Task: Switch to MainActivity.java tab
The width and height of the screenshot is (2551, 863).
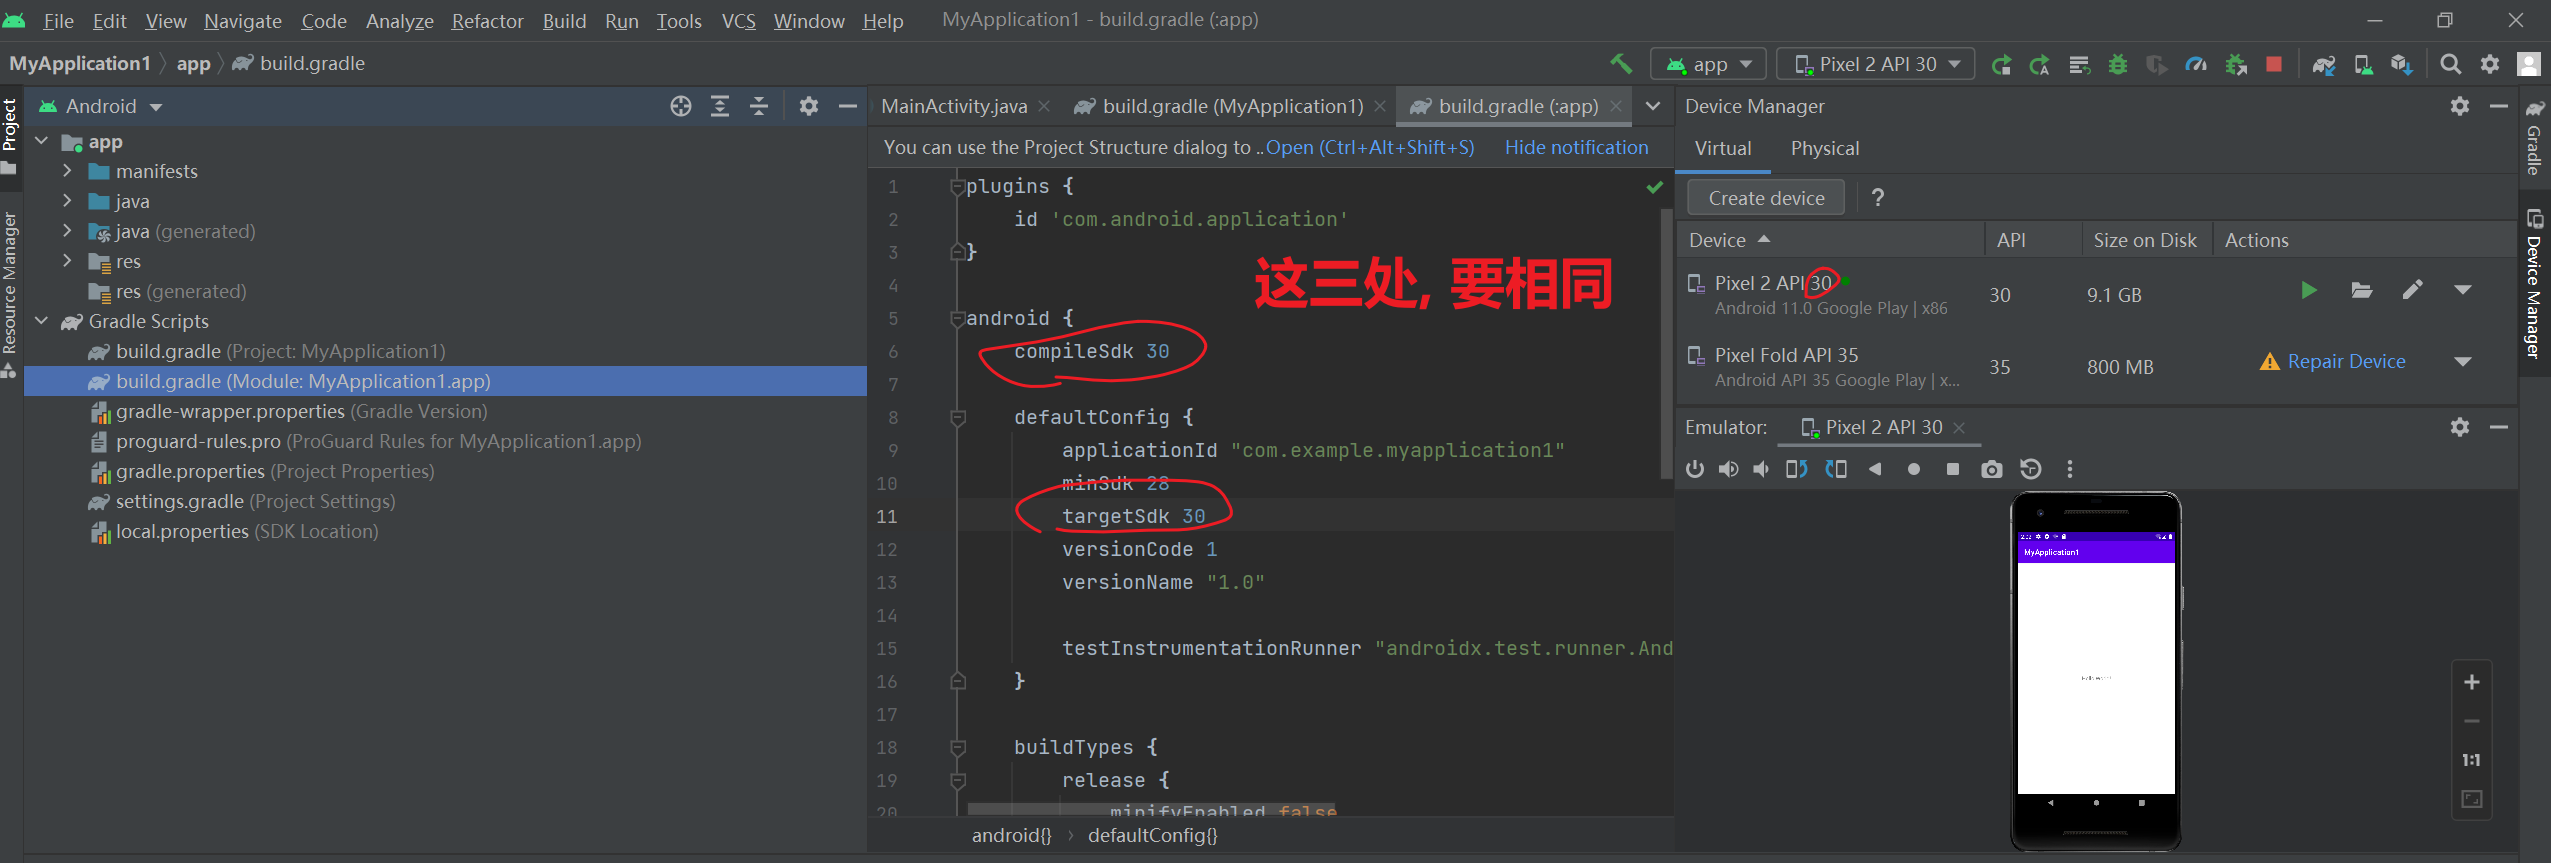Action: pos(954,106)
